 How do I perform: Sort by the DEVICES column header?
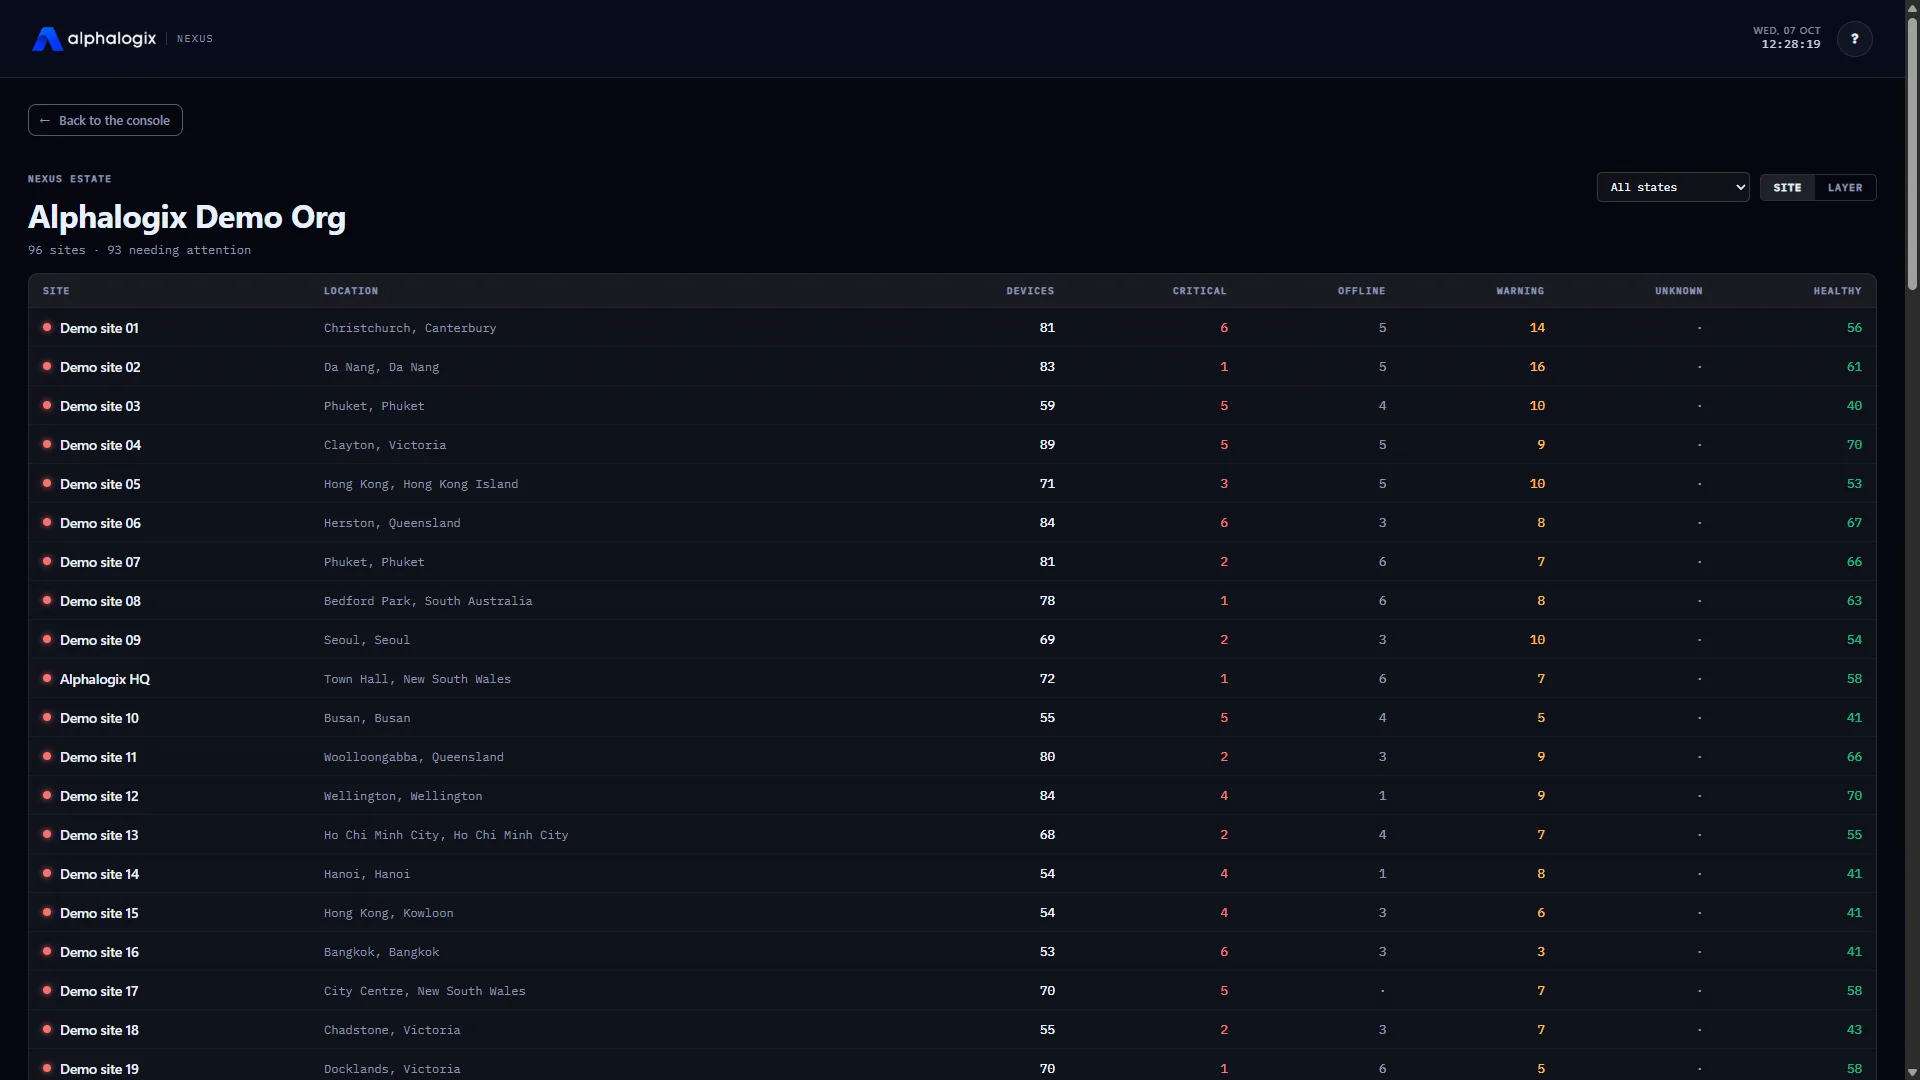pyautogui.click(x=1030, y=291)
